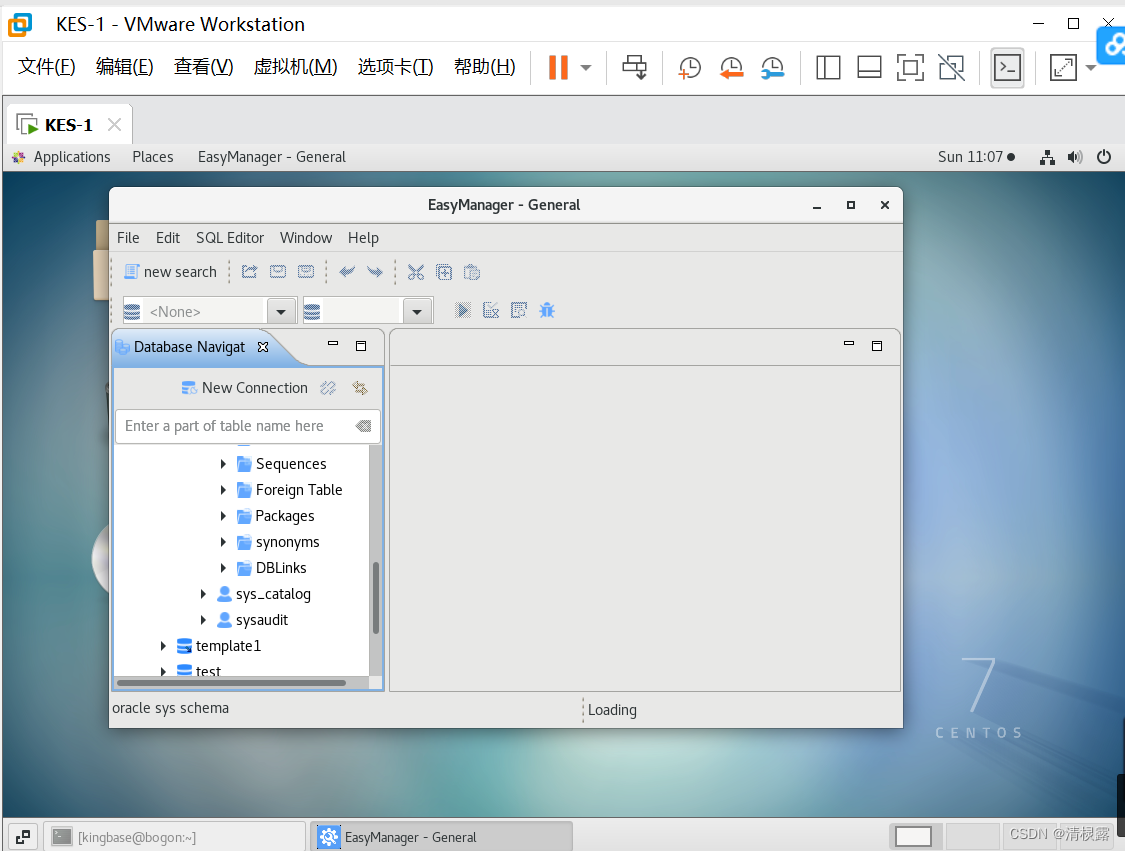This screenshot has width=1125, height=851.
Task: Select the KES-1 VM tab
Action: (x=69, y=125)
